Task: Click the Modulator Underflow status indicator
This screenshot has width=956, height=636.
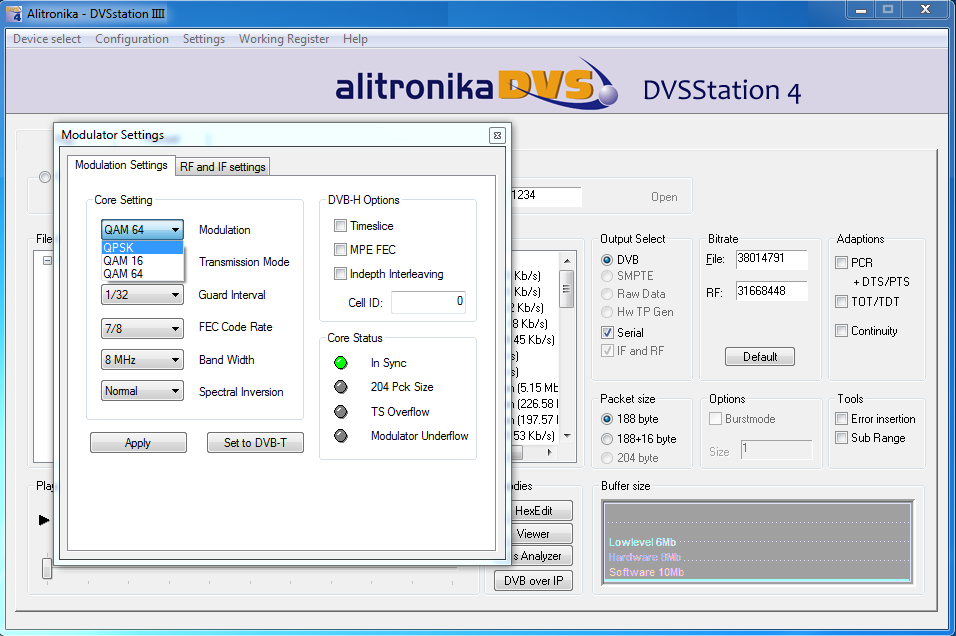Action: tap(341, 436)
